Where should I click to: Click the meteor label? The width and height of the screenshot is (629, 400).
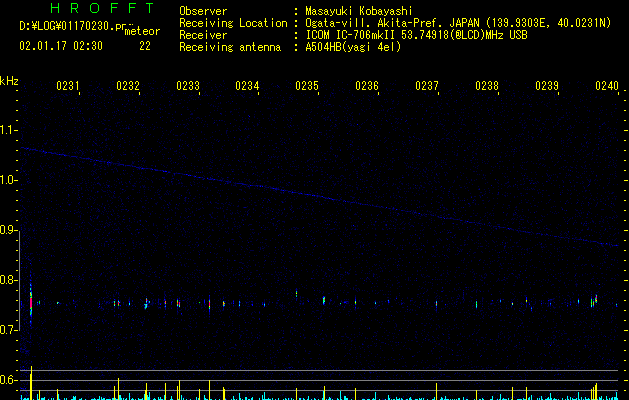point(142,31)
